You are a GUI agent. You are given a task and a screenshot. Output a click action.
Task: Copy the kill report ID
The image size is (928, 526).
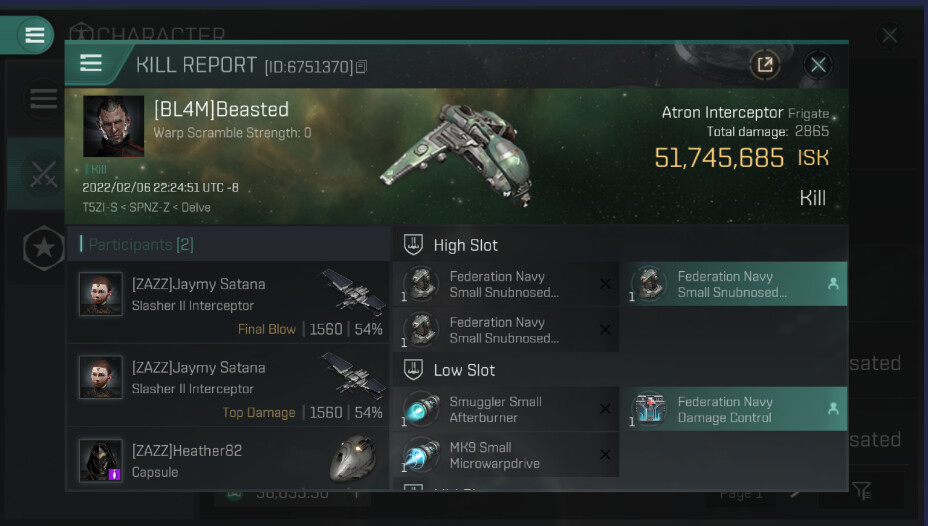tap(362, 67)
